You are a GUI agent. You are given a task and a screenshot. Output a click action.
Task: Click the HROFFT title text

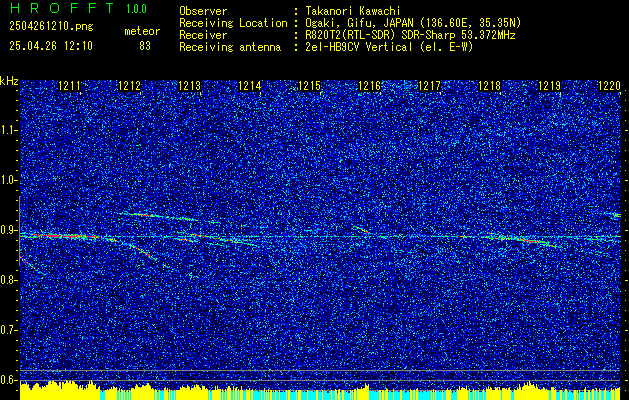(x=62, y=8)
